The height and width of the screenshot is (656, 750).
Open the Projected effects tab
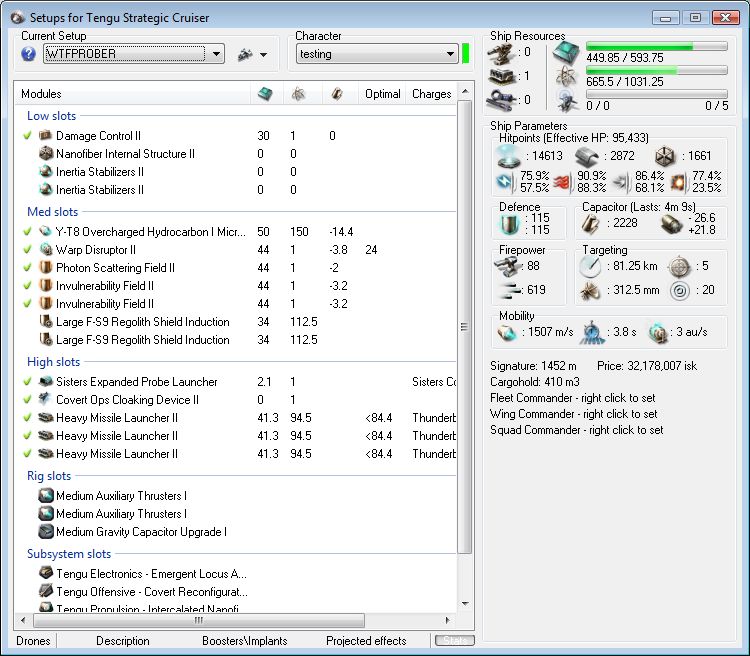366,641
